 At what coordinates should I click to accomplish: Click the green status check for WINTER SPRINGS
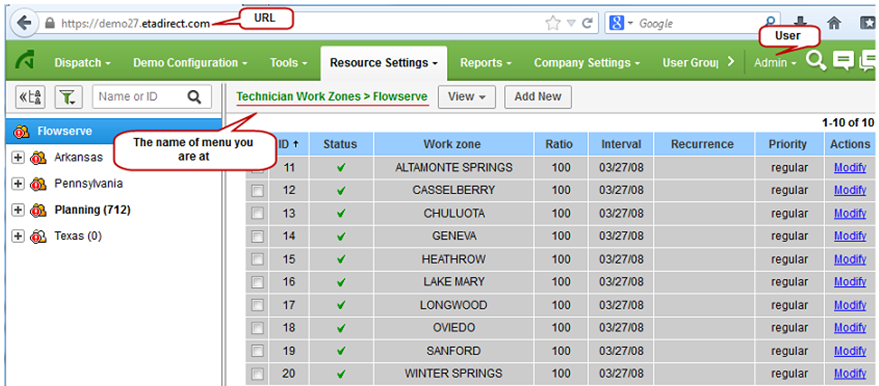341,374
